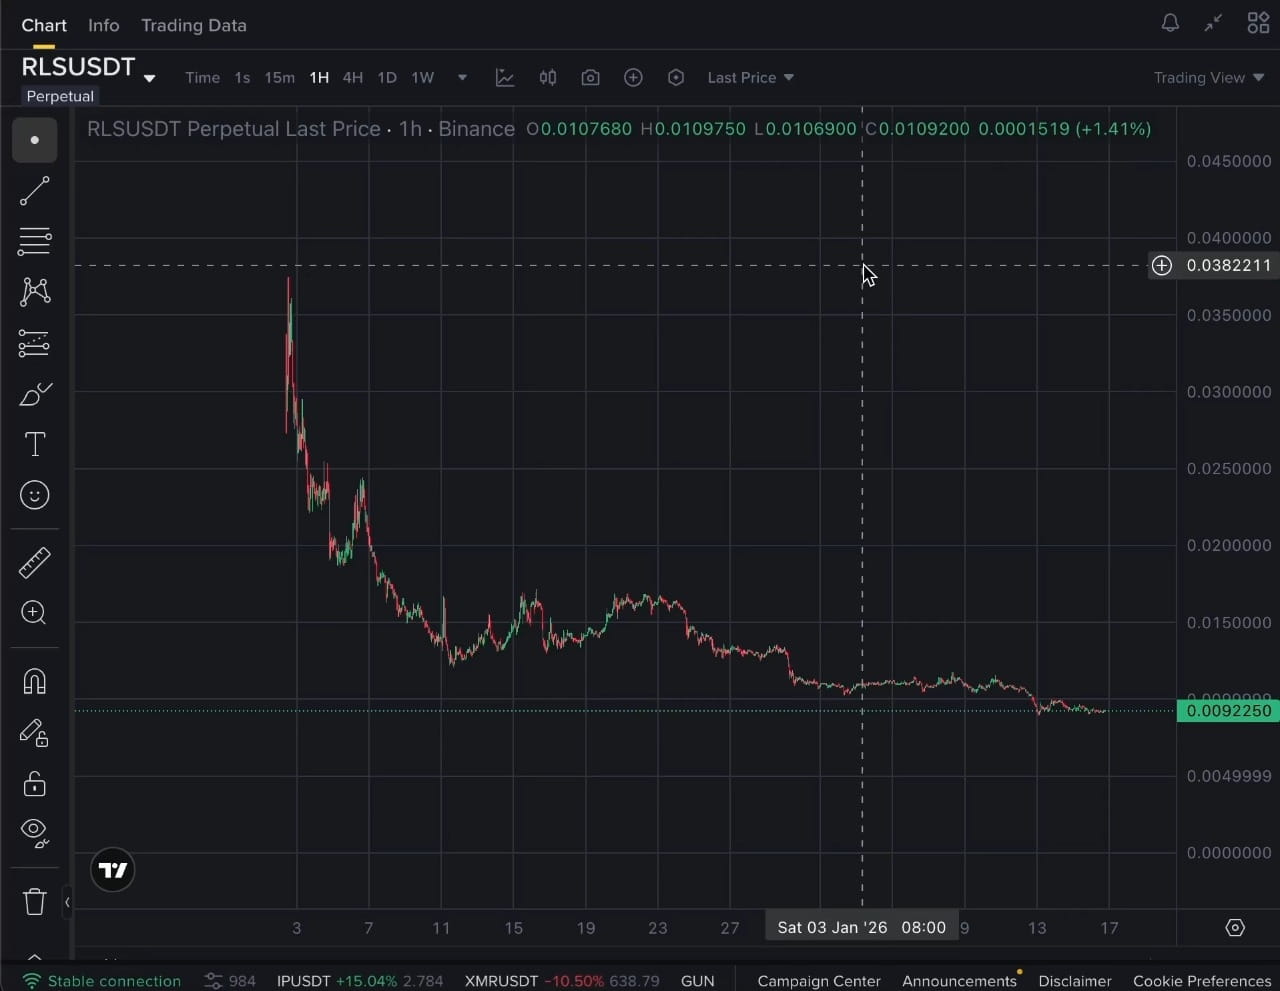Image resolution: width=1280 pixels, height=991 pixels.
Task: Switch chart to the 4H timeframe
Action: [x=352, y=77]
